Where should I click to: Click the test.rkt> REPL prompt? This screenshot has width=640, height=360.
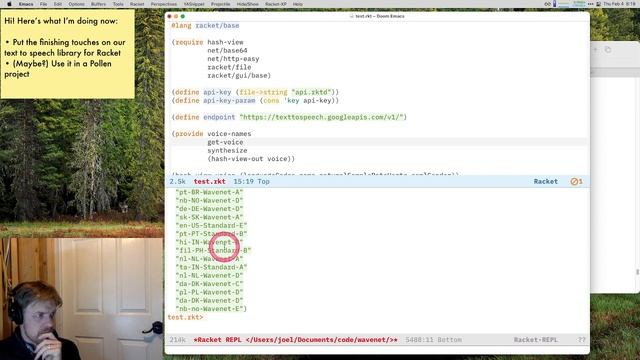click(185, 317)
